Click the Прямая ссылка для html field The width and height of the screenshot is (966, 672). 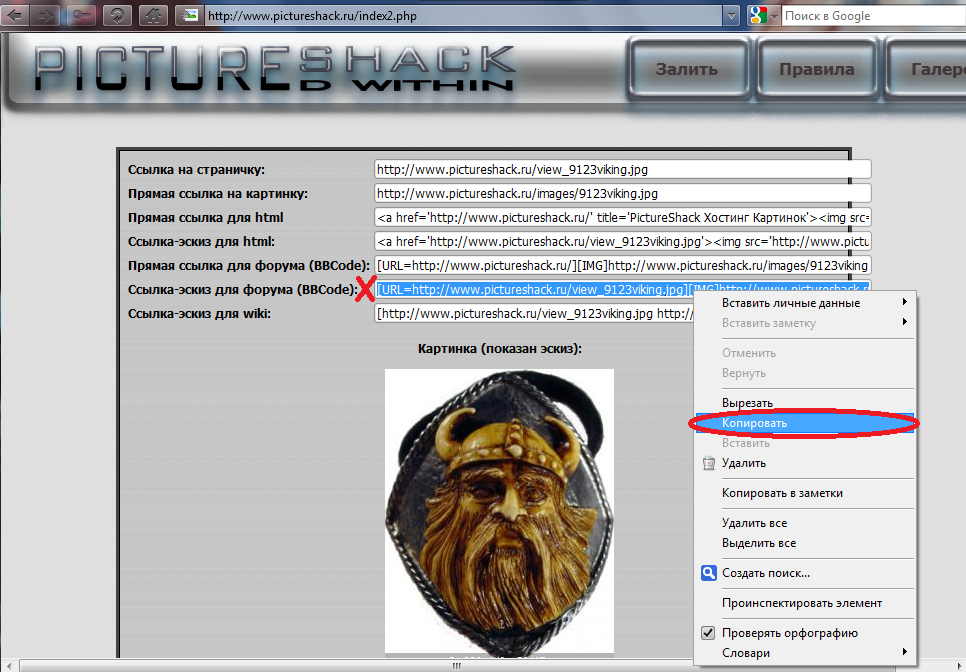[x=622, y=217]
